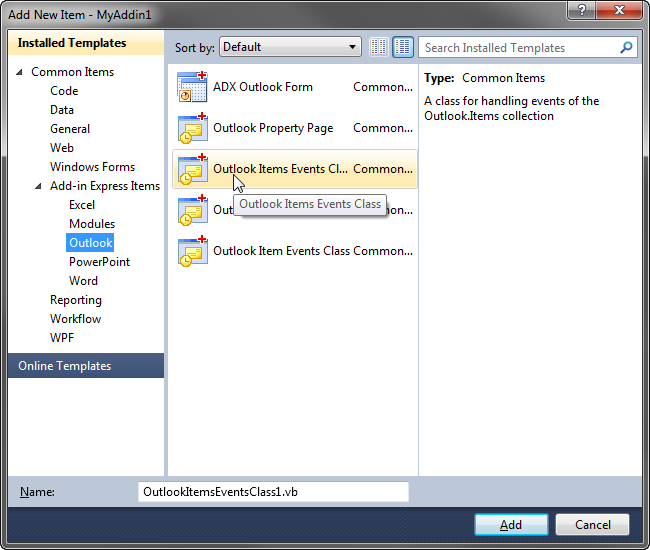Click the Cancel button
650x550 pixels.
click(592, 525)
